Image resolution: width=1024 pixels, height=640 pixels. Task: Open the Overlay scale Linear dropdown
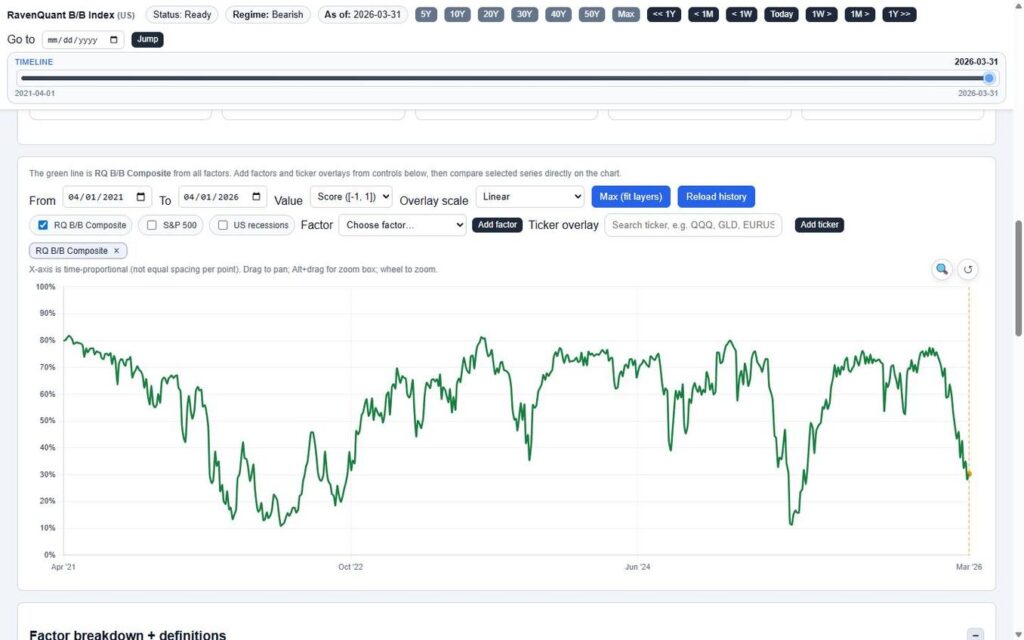[x=530, y=196]
